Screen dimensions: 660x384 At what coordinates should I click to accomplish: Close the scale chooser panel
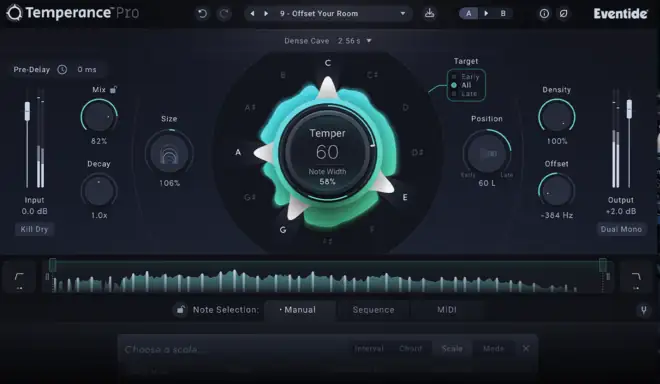click(526, 349)
